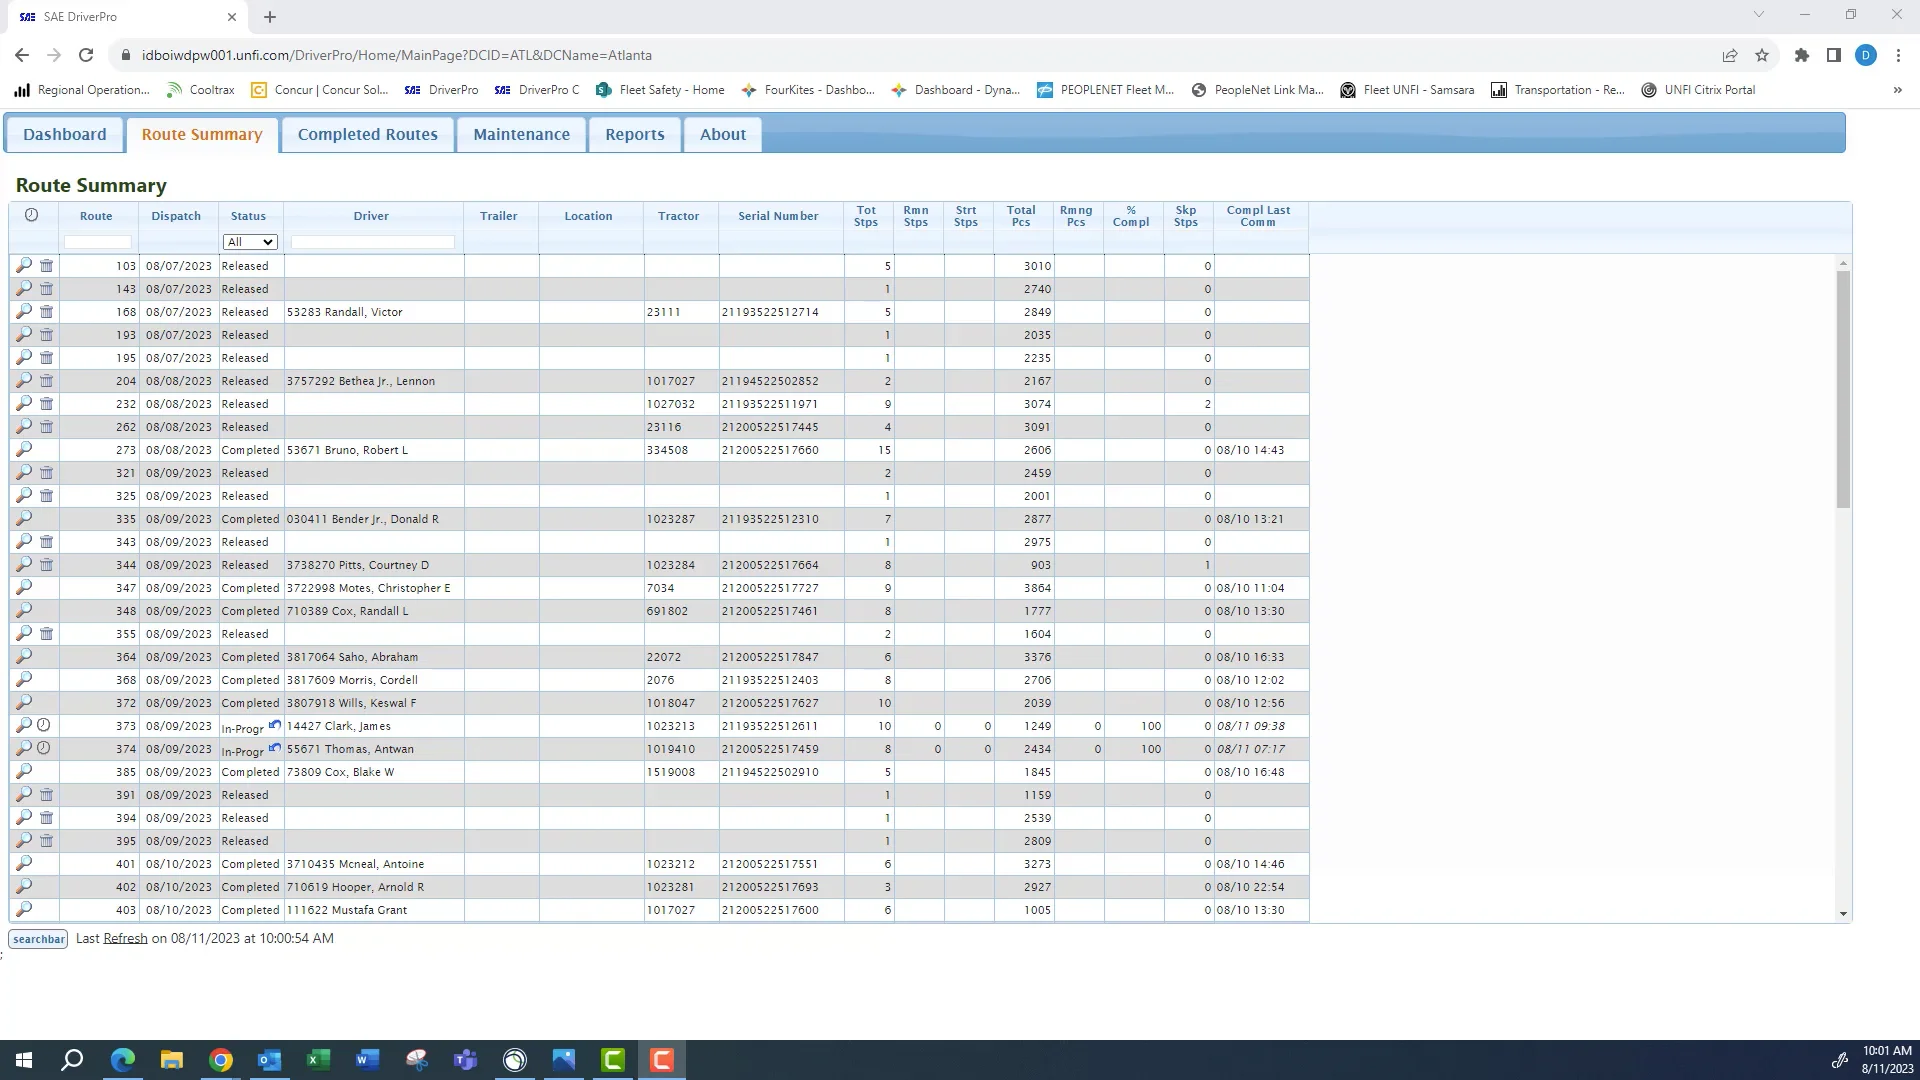This screenshot has width=1920, height=1080.
Task: Open Status filter dropdown set to All
Action: point(249,242)
